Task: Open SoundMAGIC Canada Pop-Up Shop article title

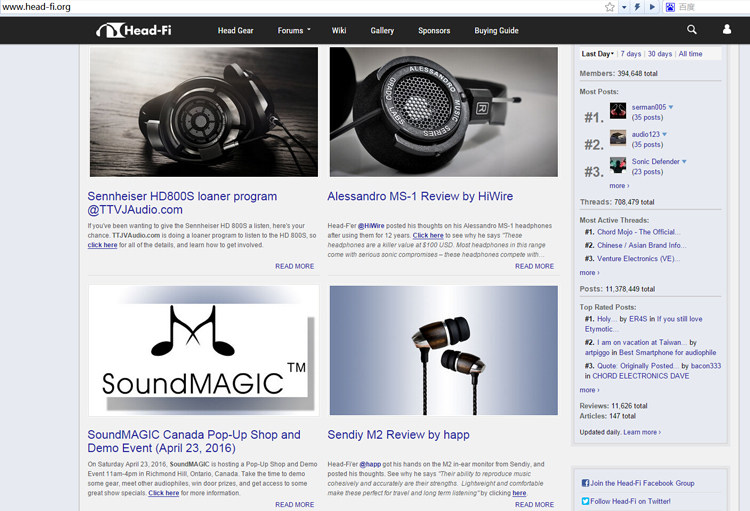Action: point(194,441)
